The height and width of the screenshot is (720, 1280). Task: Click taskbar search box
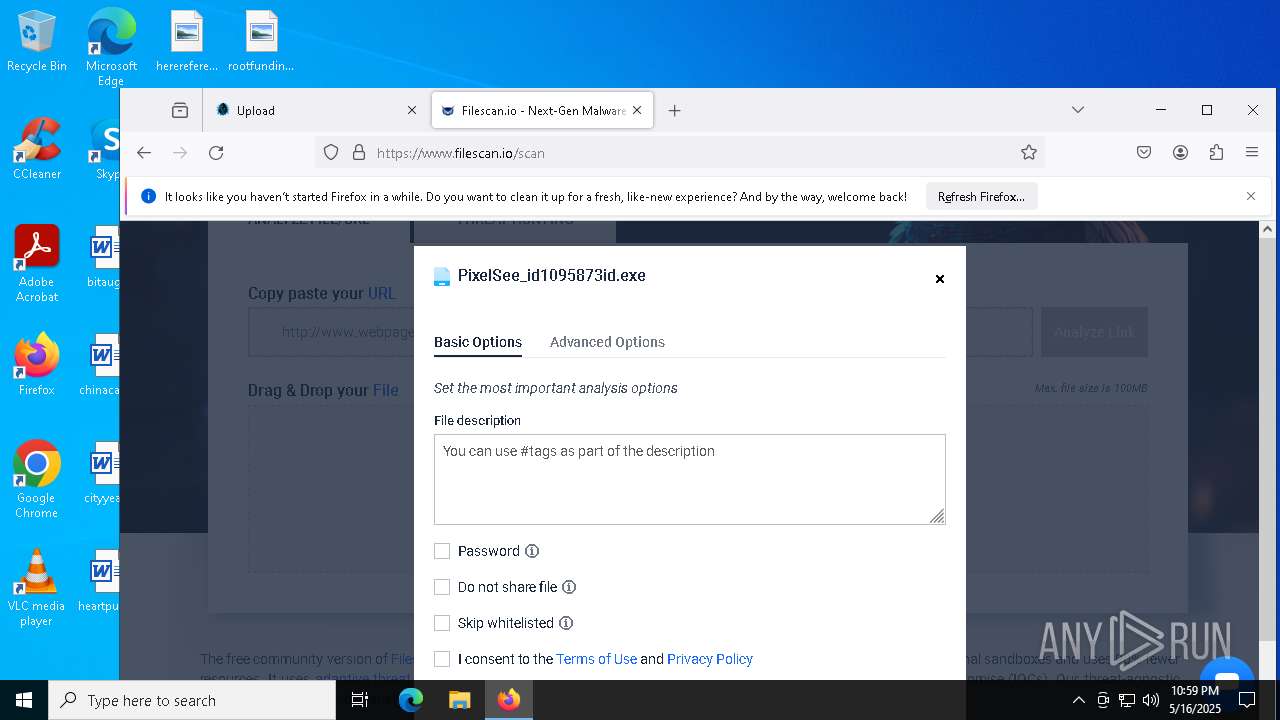pos(192,700)
